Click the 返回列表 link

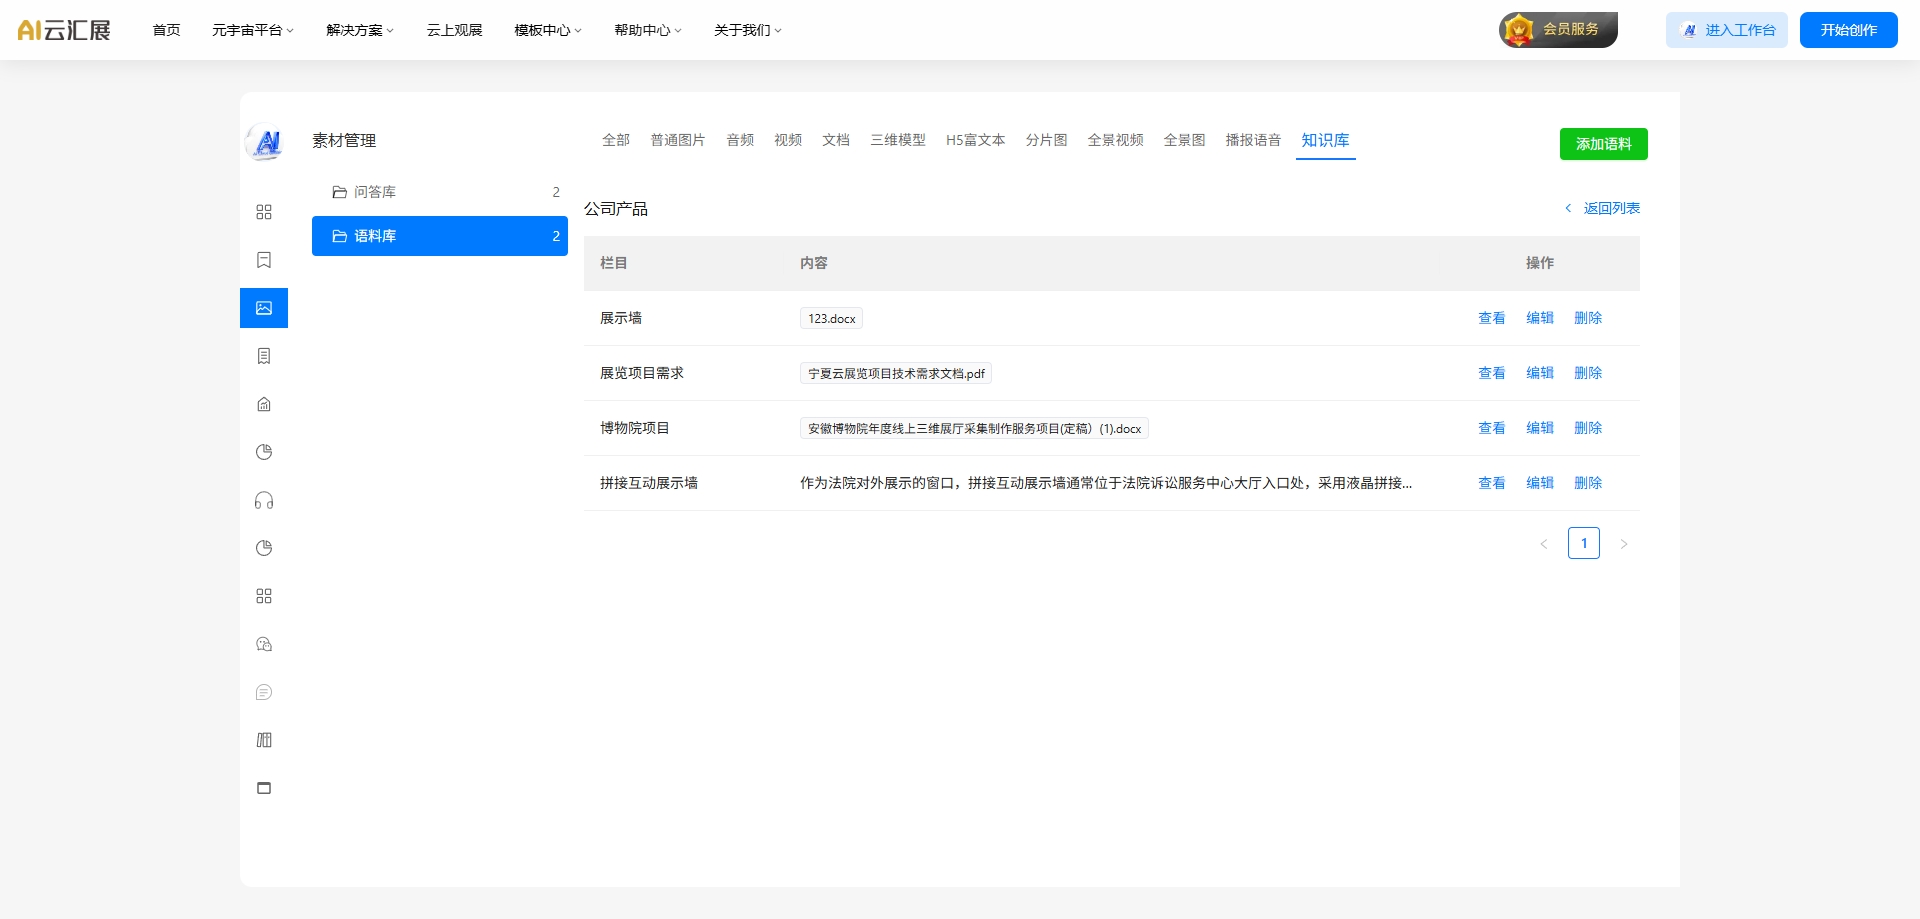(1610, 208)
